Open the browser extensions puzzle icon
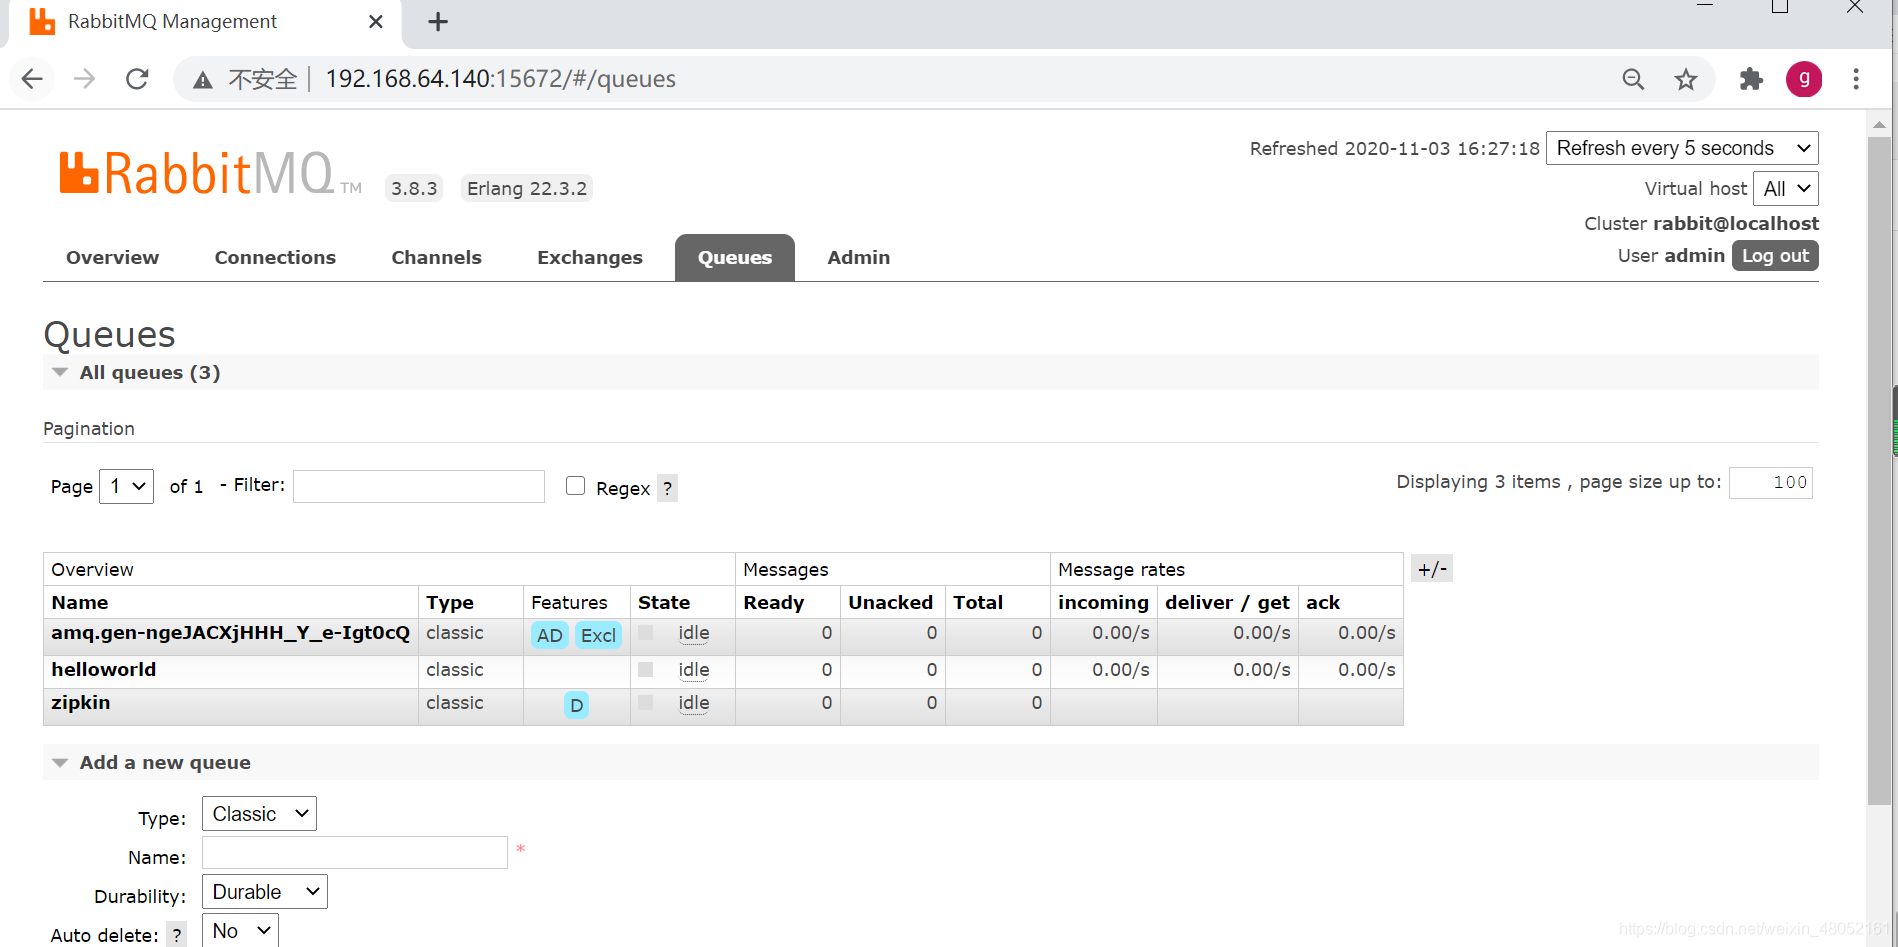 coord(1751,79)
